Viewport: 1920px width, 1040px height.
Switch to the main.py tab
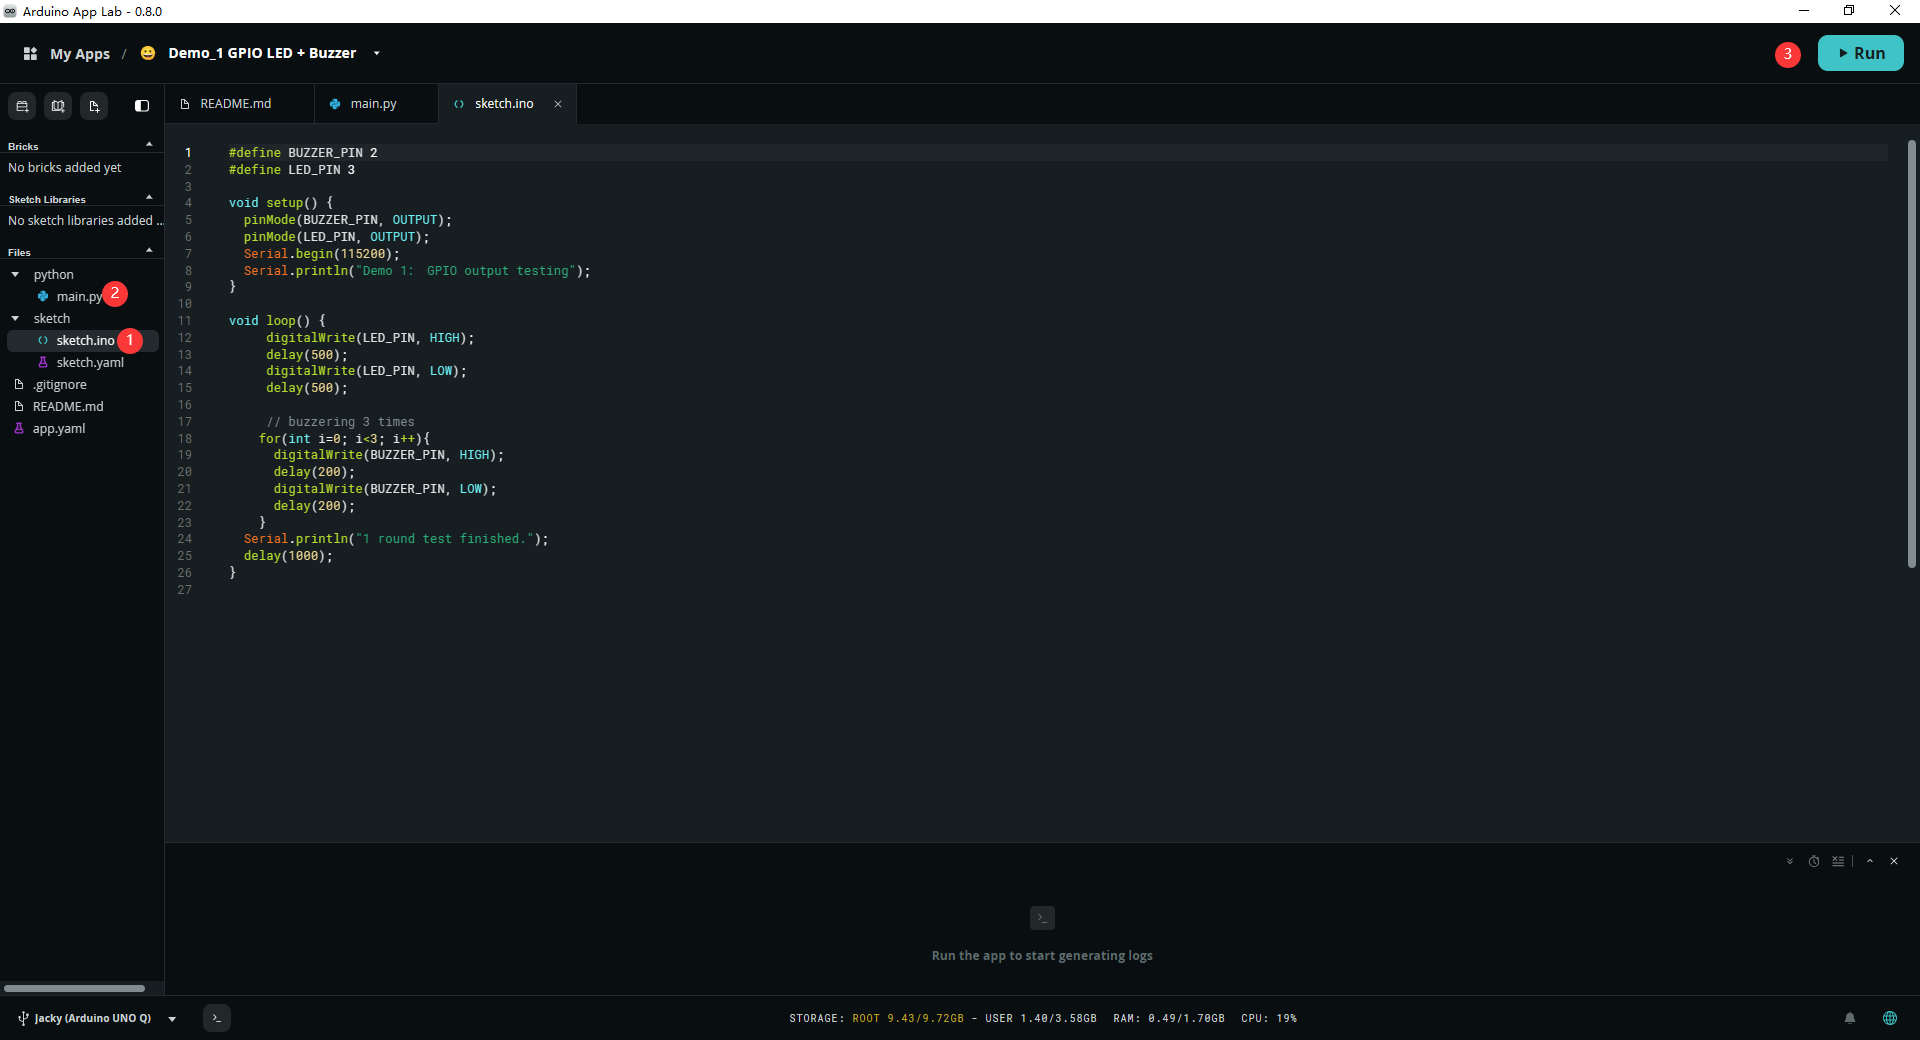376,104
